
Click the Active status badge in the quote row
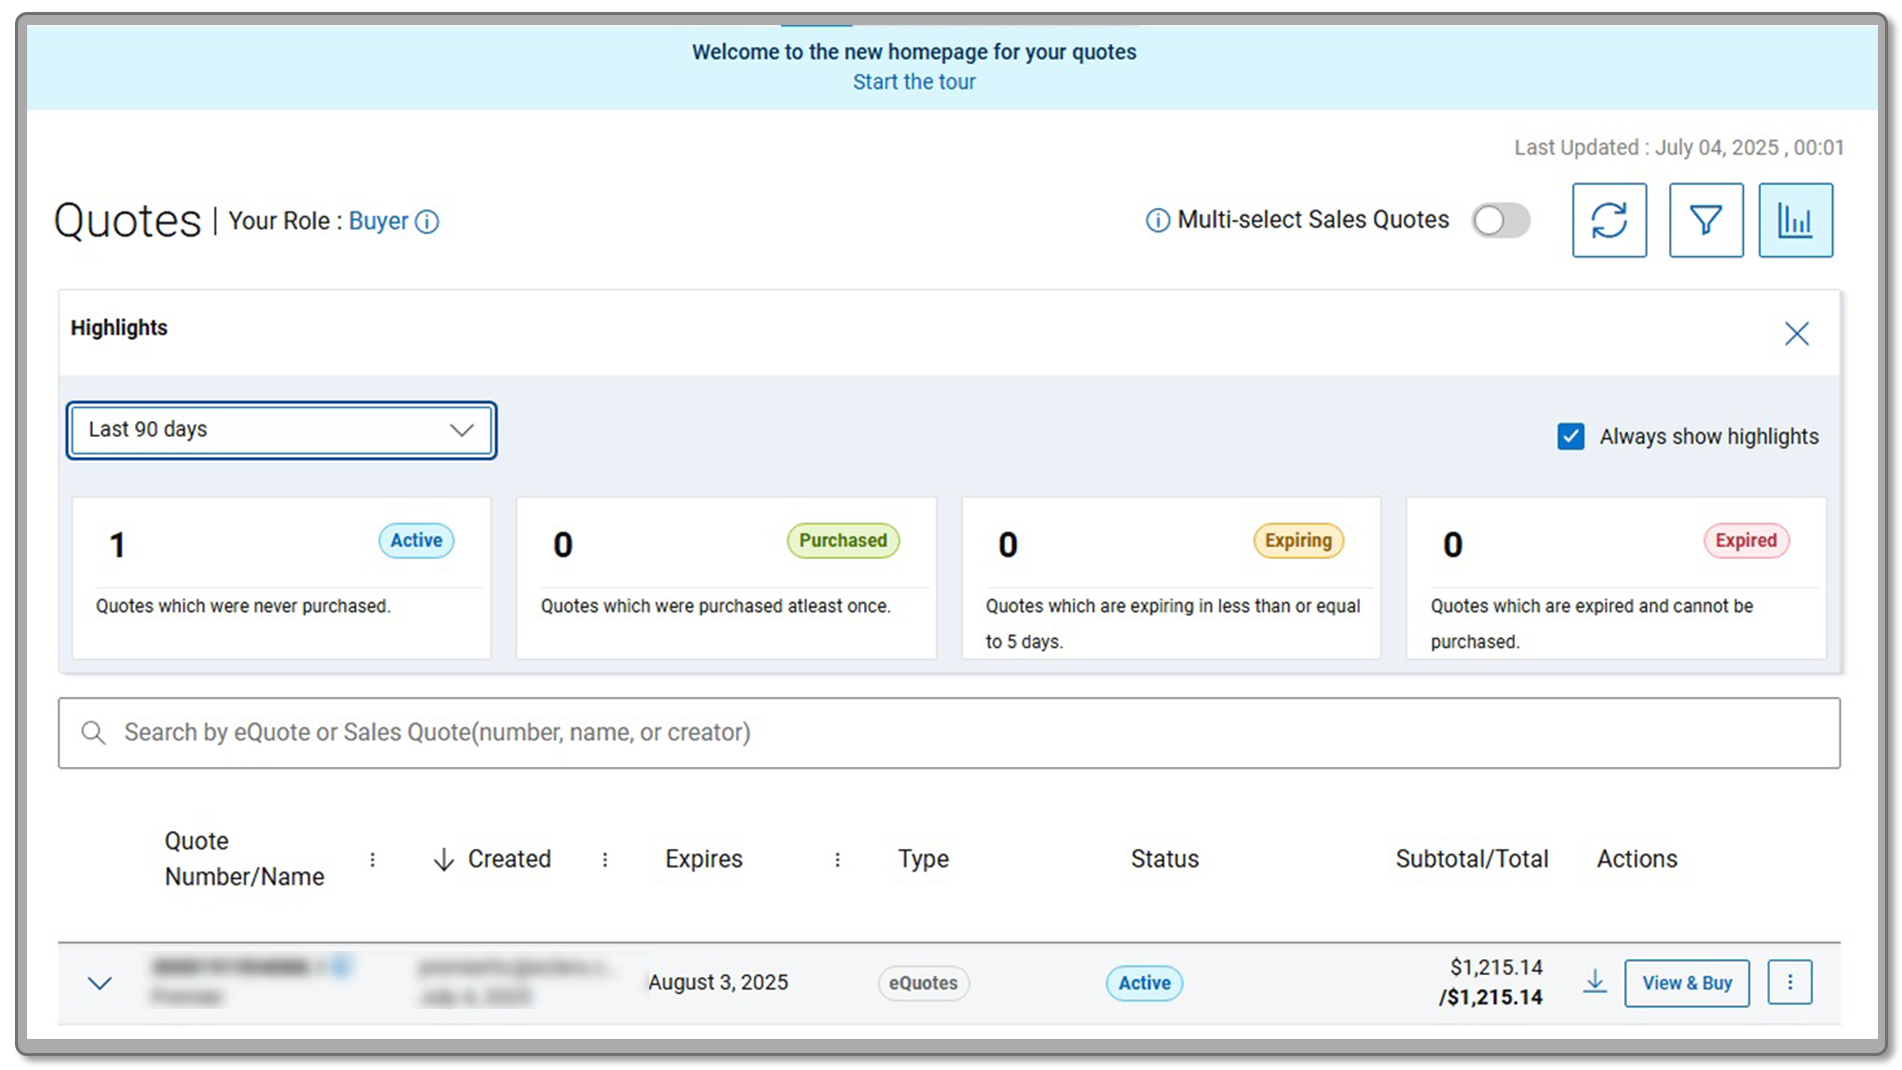pos(1144,983)
